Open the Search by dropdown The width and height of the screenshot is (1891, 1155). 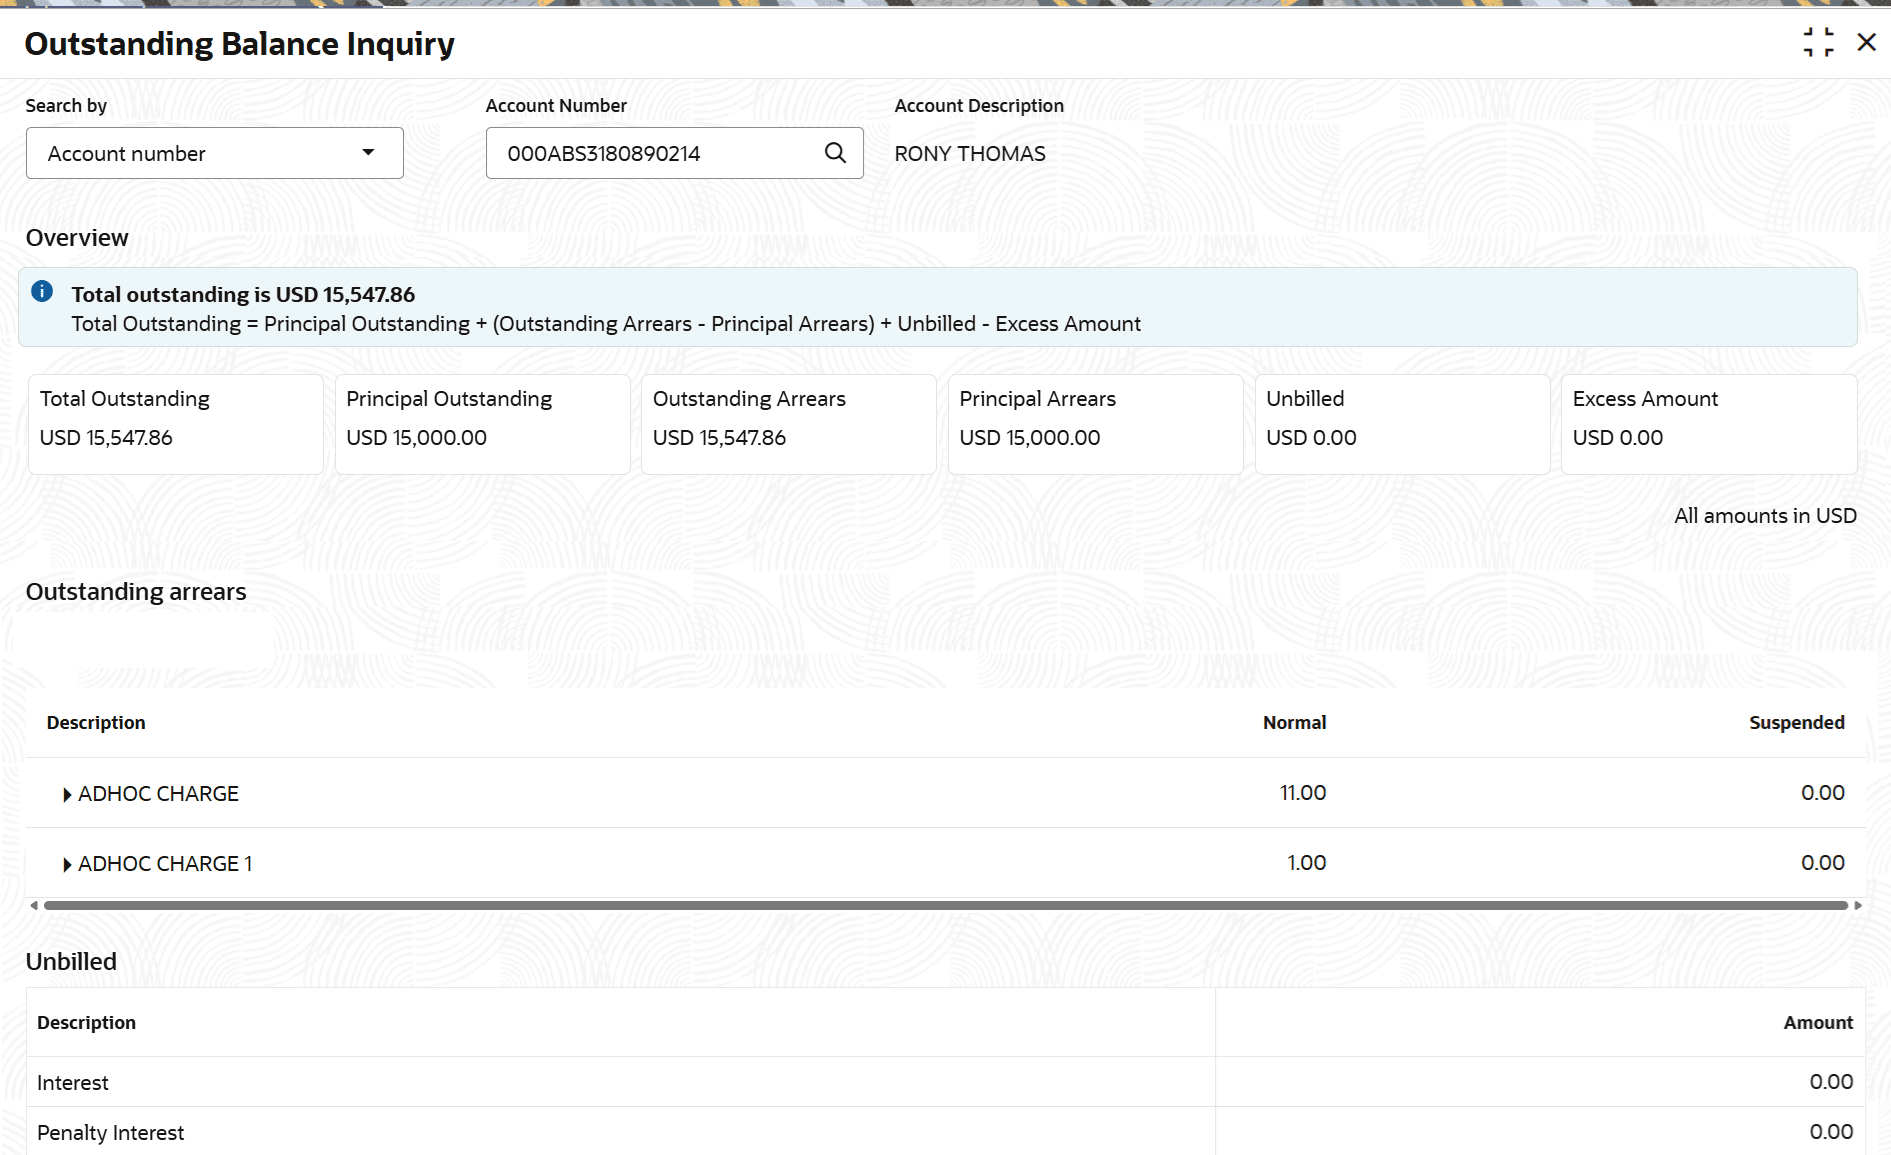tap(215, 153)
